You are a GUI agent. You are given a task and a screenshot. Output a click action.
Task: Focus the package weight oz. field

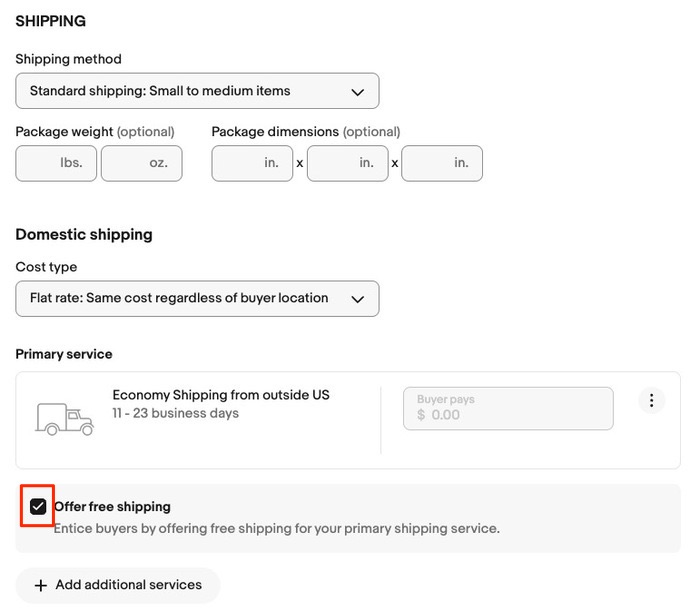[141, 163]
